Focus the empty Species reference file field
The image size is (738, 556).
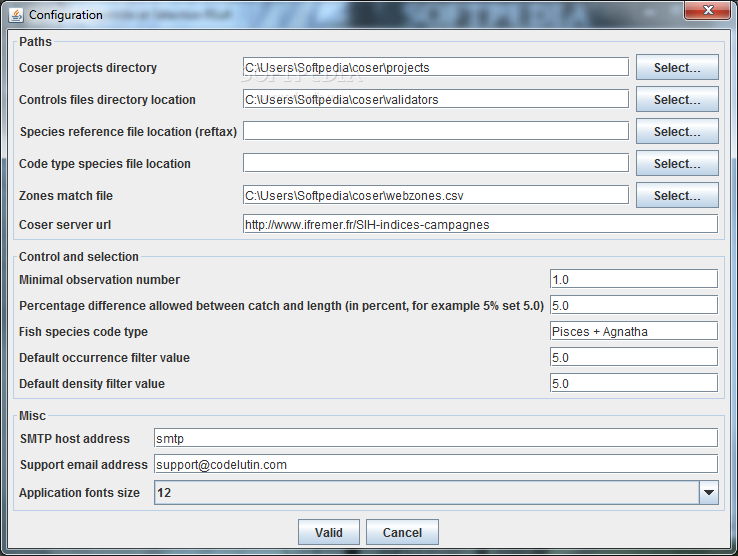click(x=436, y=131)
